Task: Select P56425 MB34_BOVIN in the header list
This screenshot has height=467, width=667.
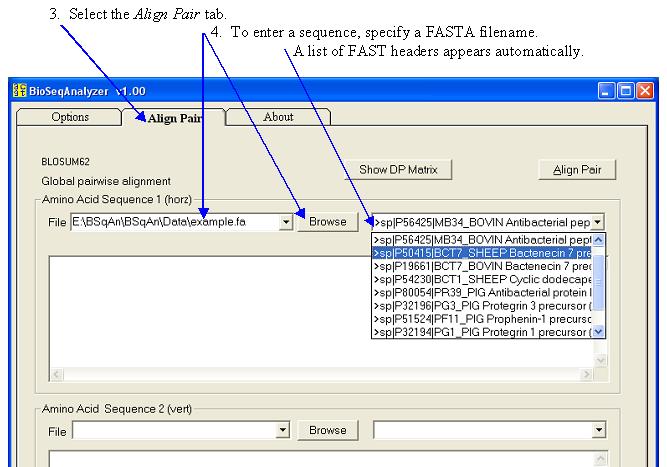Action: [x=482, y=240]
